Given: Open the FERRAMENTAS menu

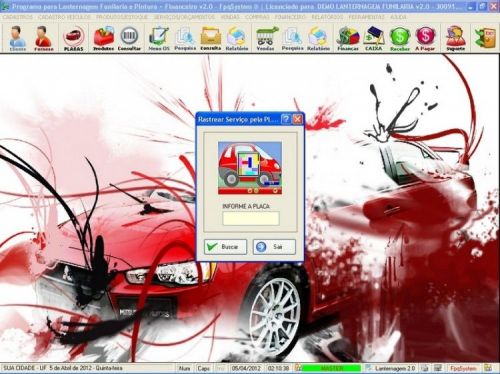Looking at the screenshot, I should click(366, 17).
